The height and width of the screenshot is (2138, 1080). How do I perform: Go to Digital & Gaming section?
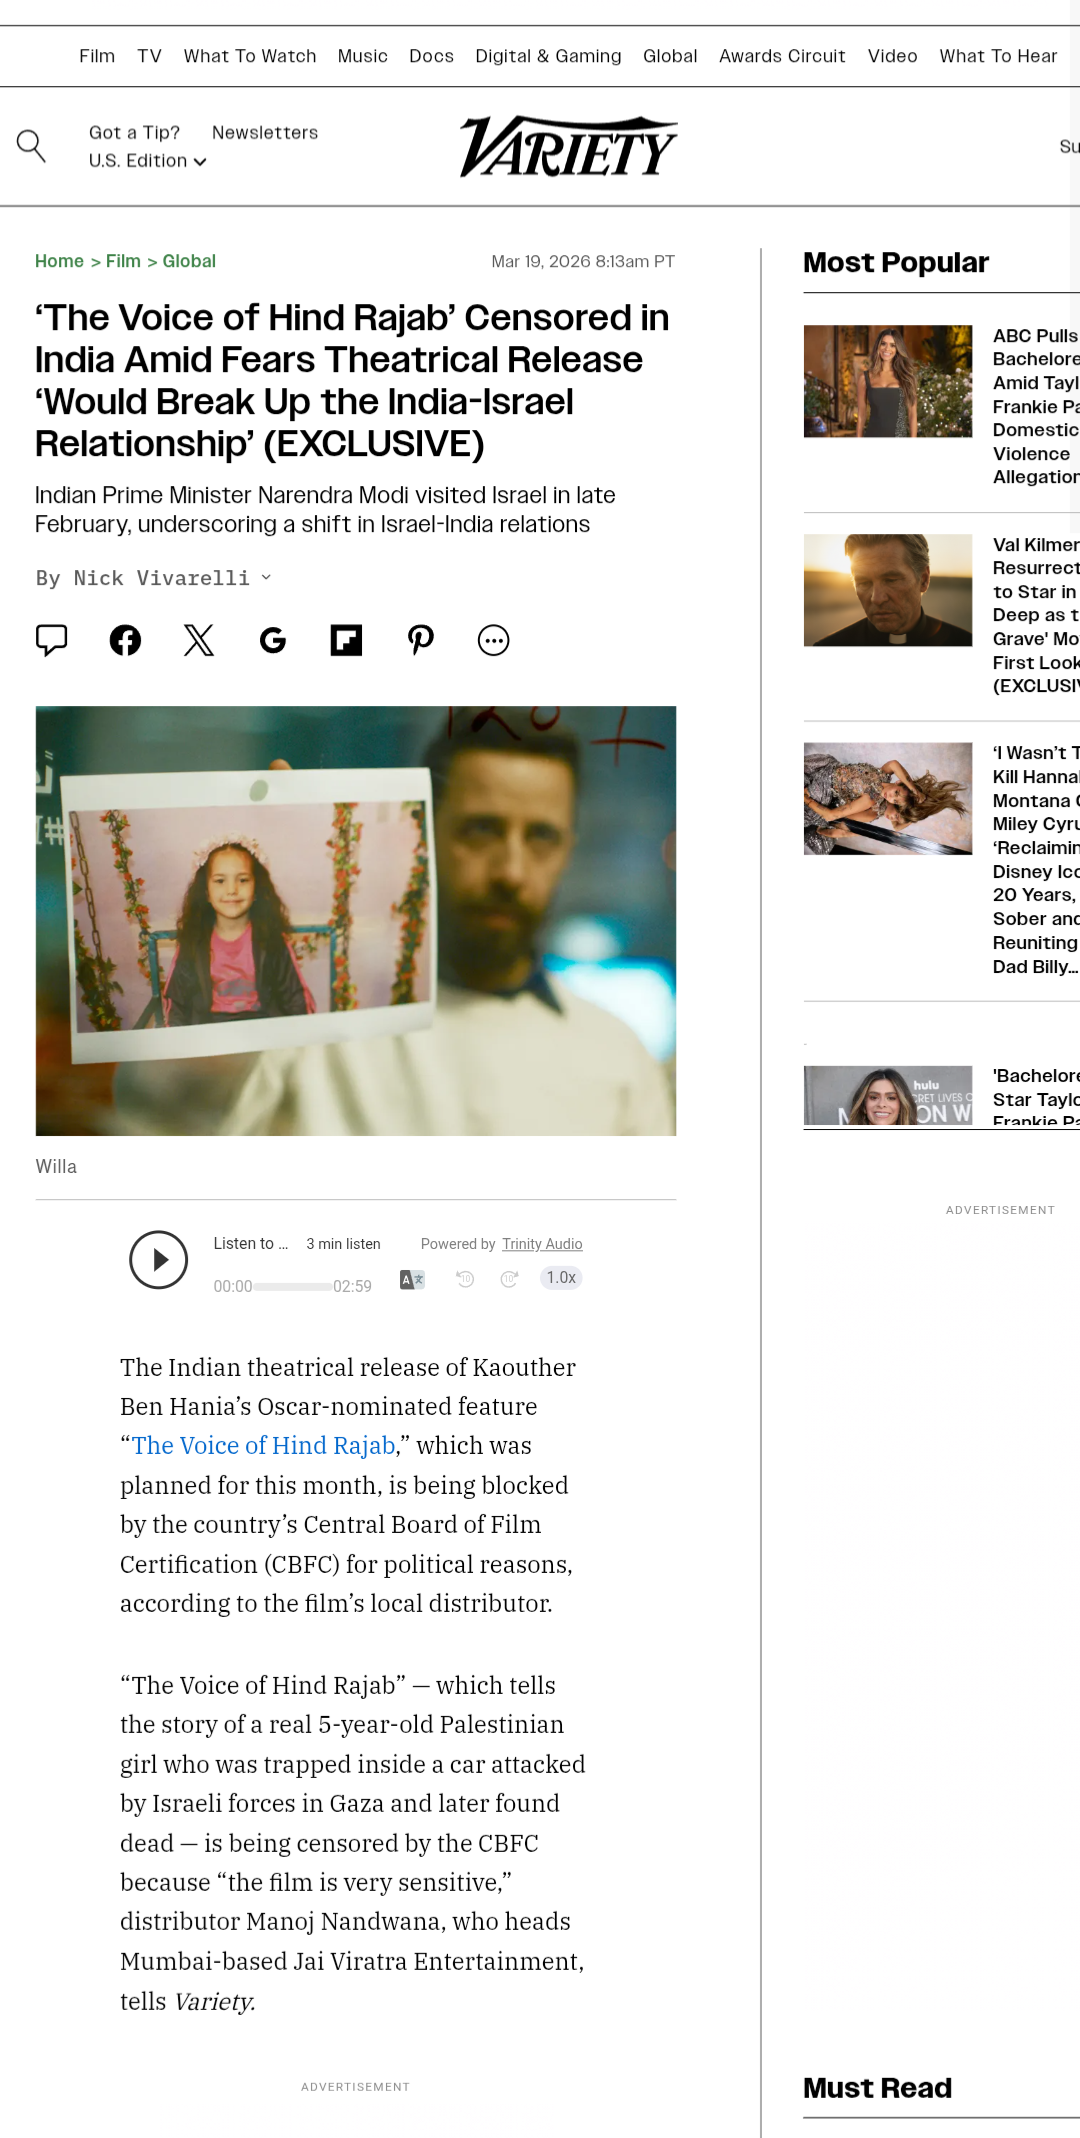coord(548,56)
